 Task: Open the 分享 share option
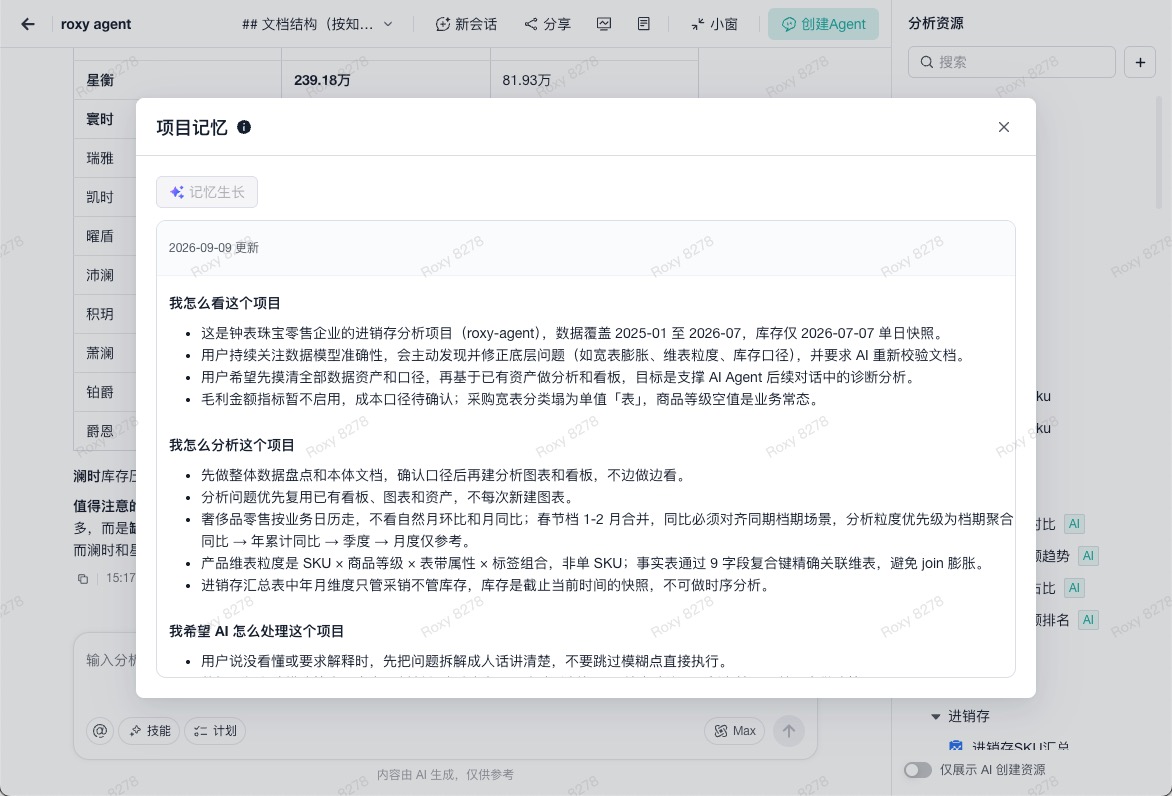(x=547, y=24)
